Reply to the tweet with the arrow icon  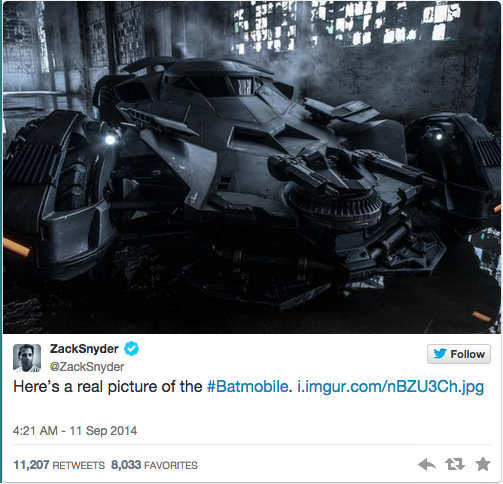(x=427, y=464)
